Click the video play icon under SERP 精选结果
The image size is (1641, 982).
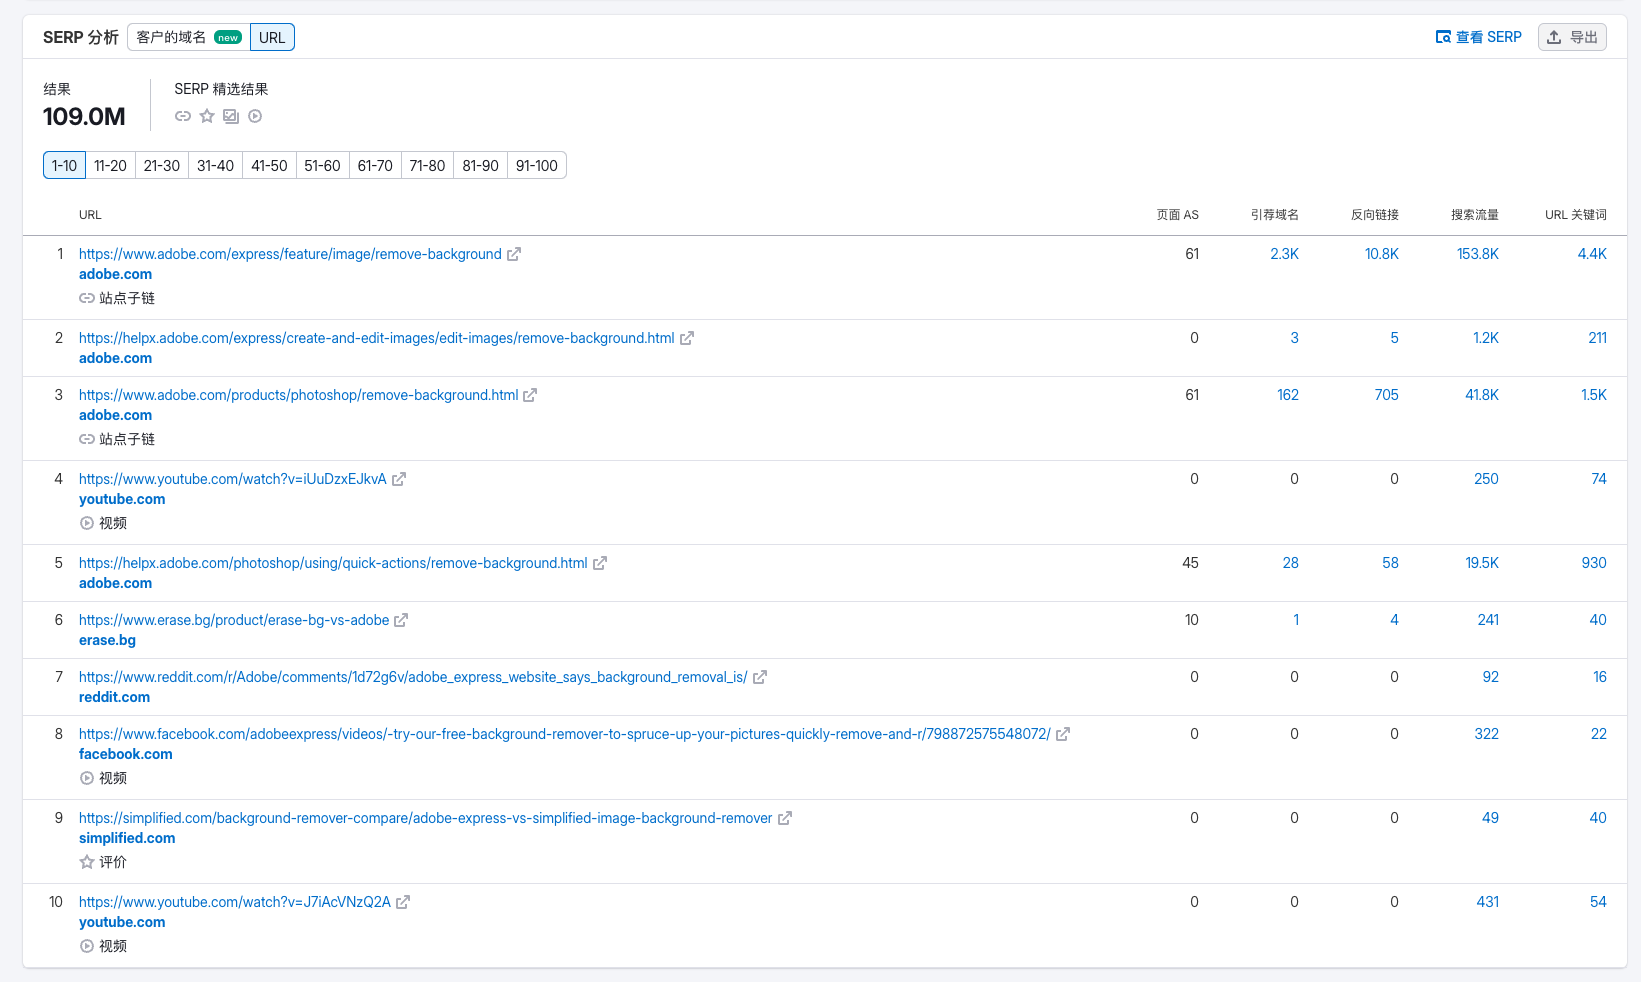255,116
